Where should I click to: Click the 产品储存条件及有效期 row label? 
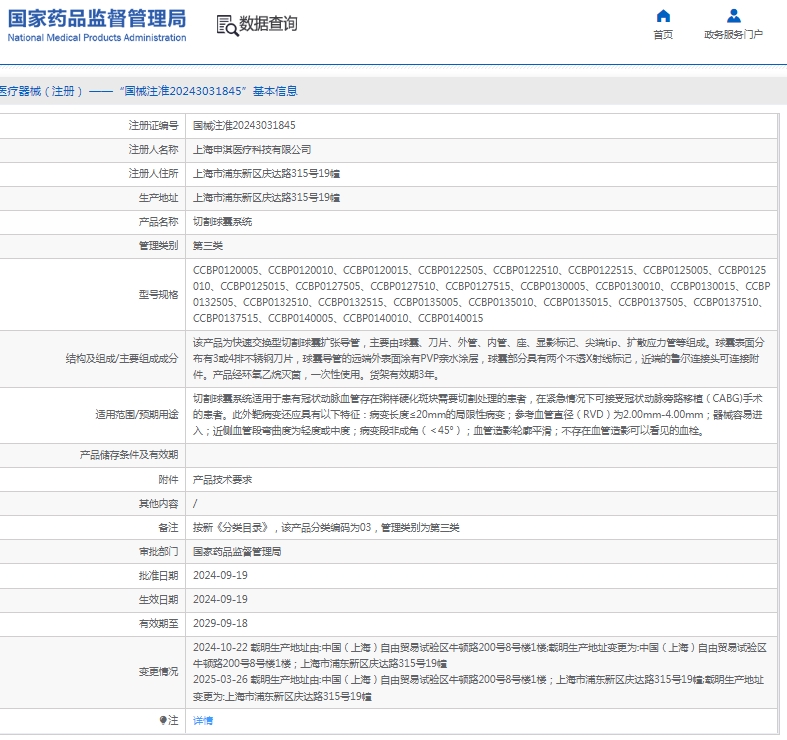click(128, 455)
